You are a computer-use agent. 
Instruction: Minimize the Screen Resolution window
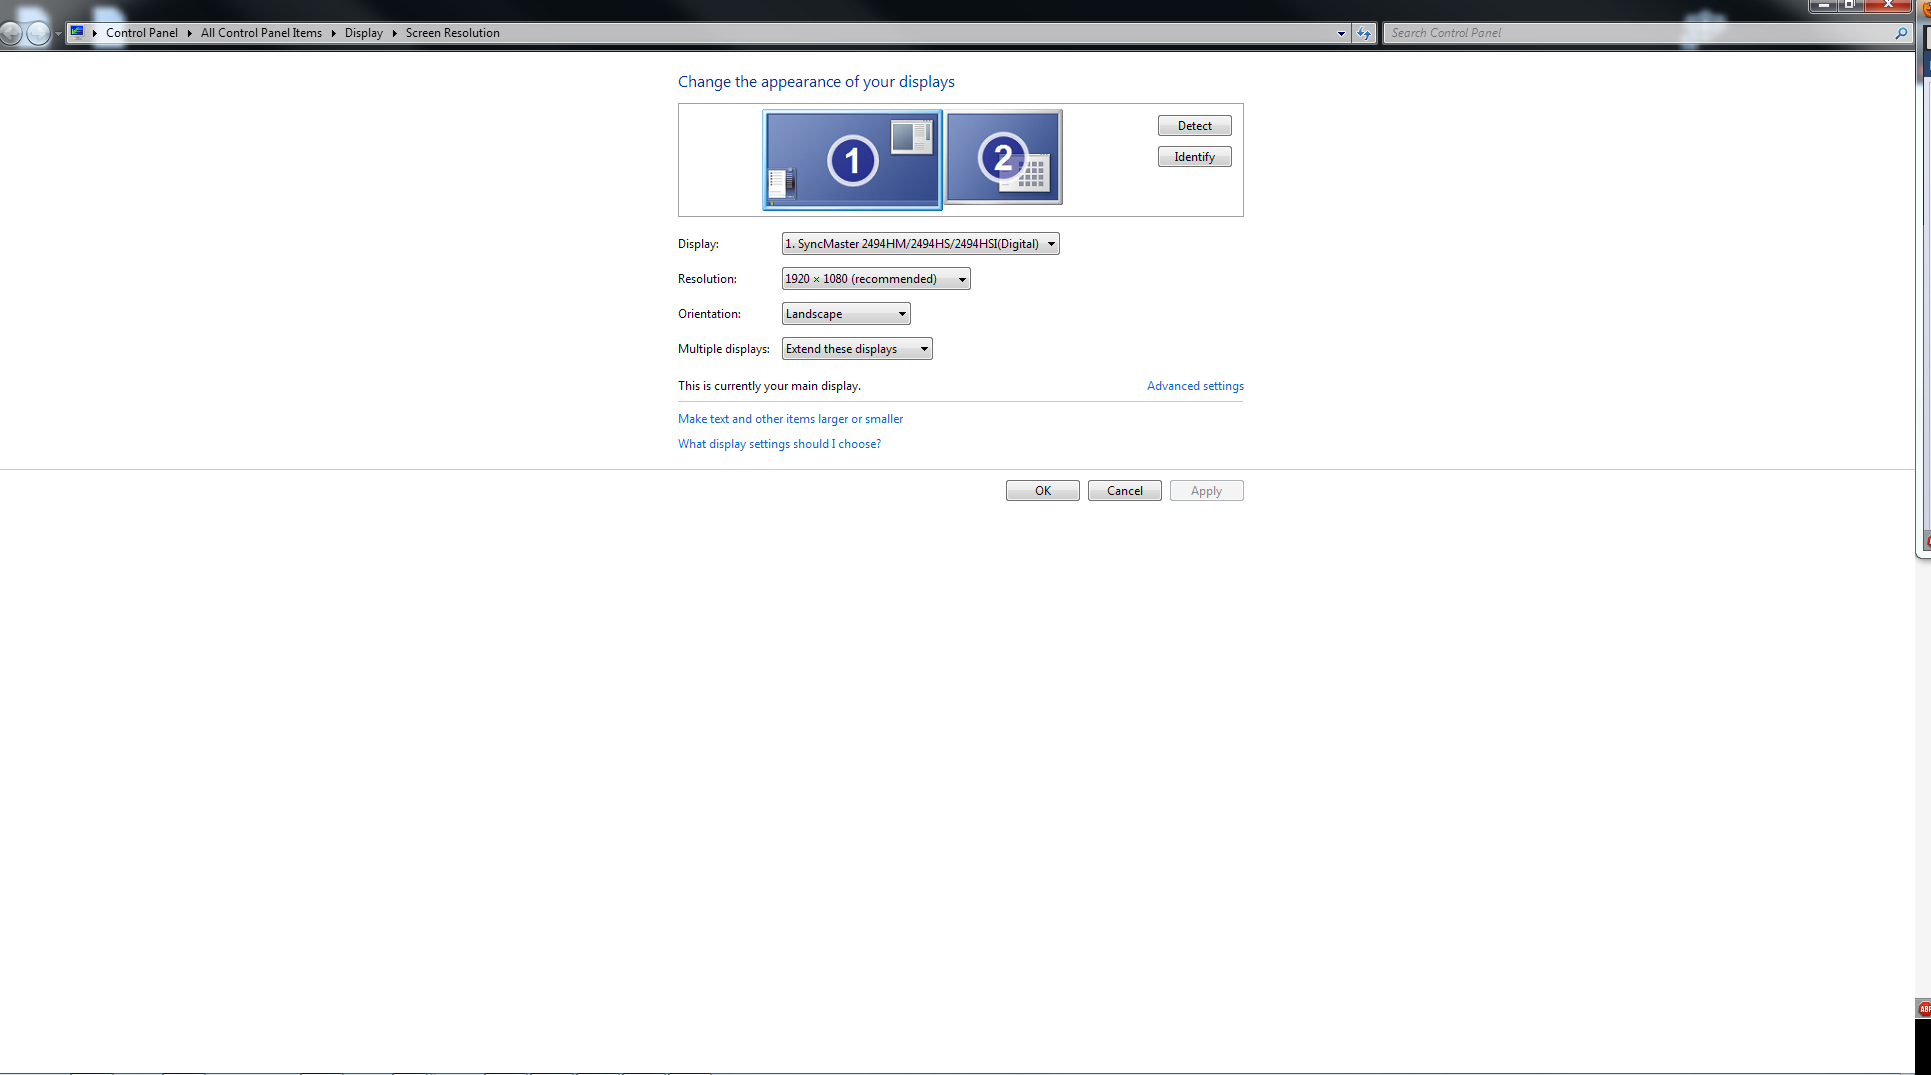(1824, 5)
